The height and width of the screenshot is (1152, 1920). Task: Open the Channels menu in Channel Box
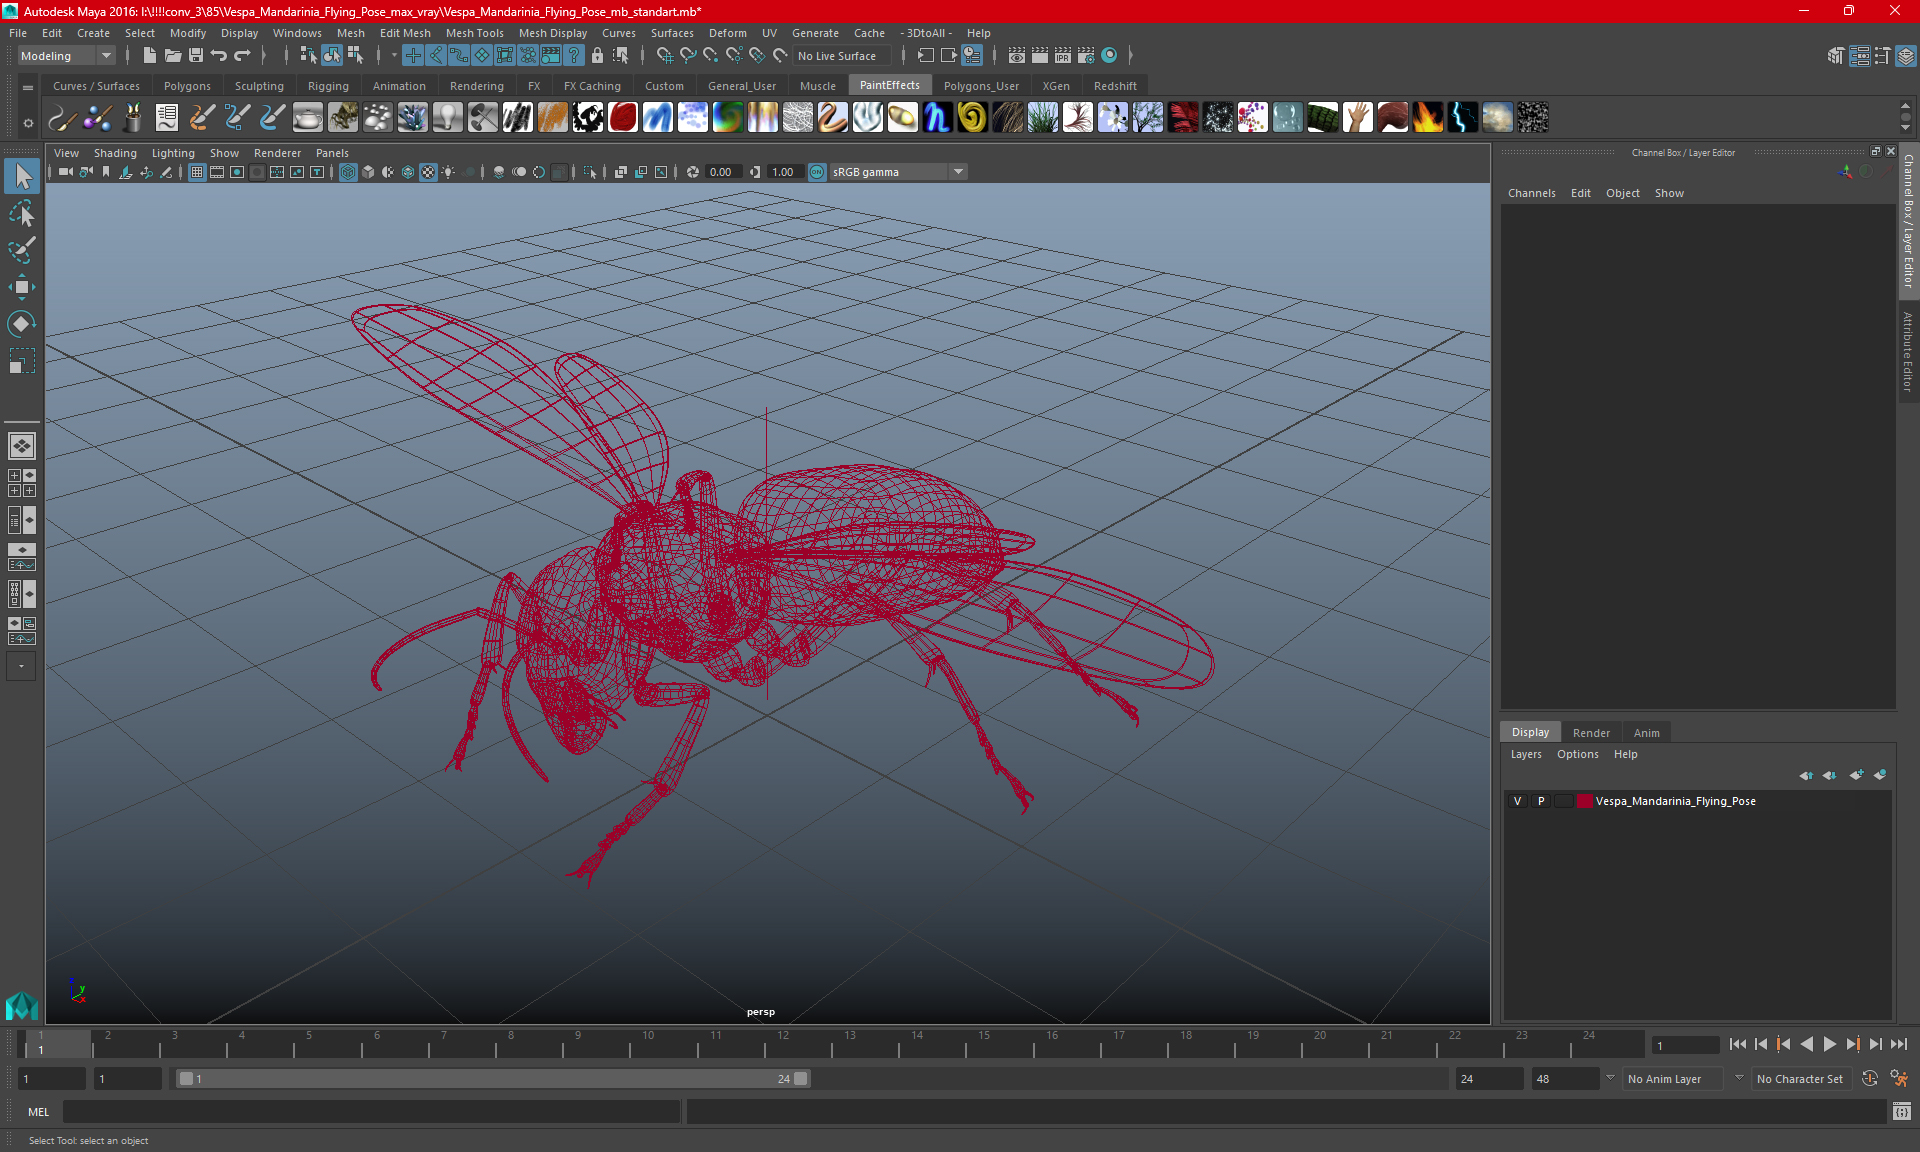click(1531, 193)
